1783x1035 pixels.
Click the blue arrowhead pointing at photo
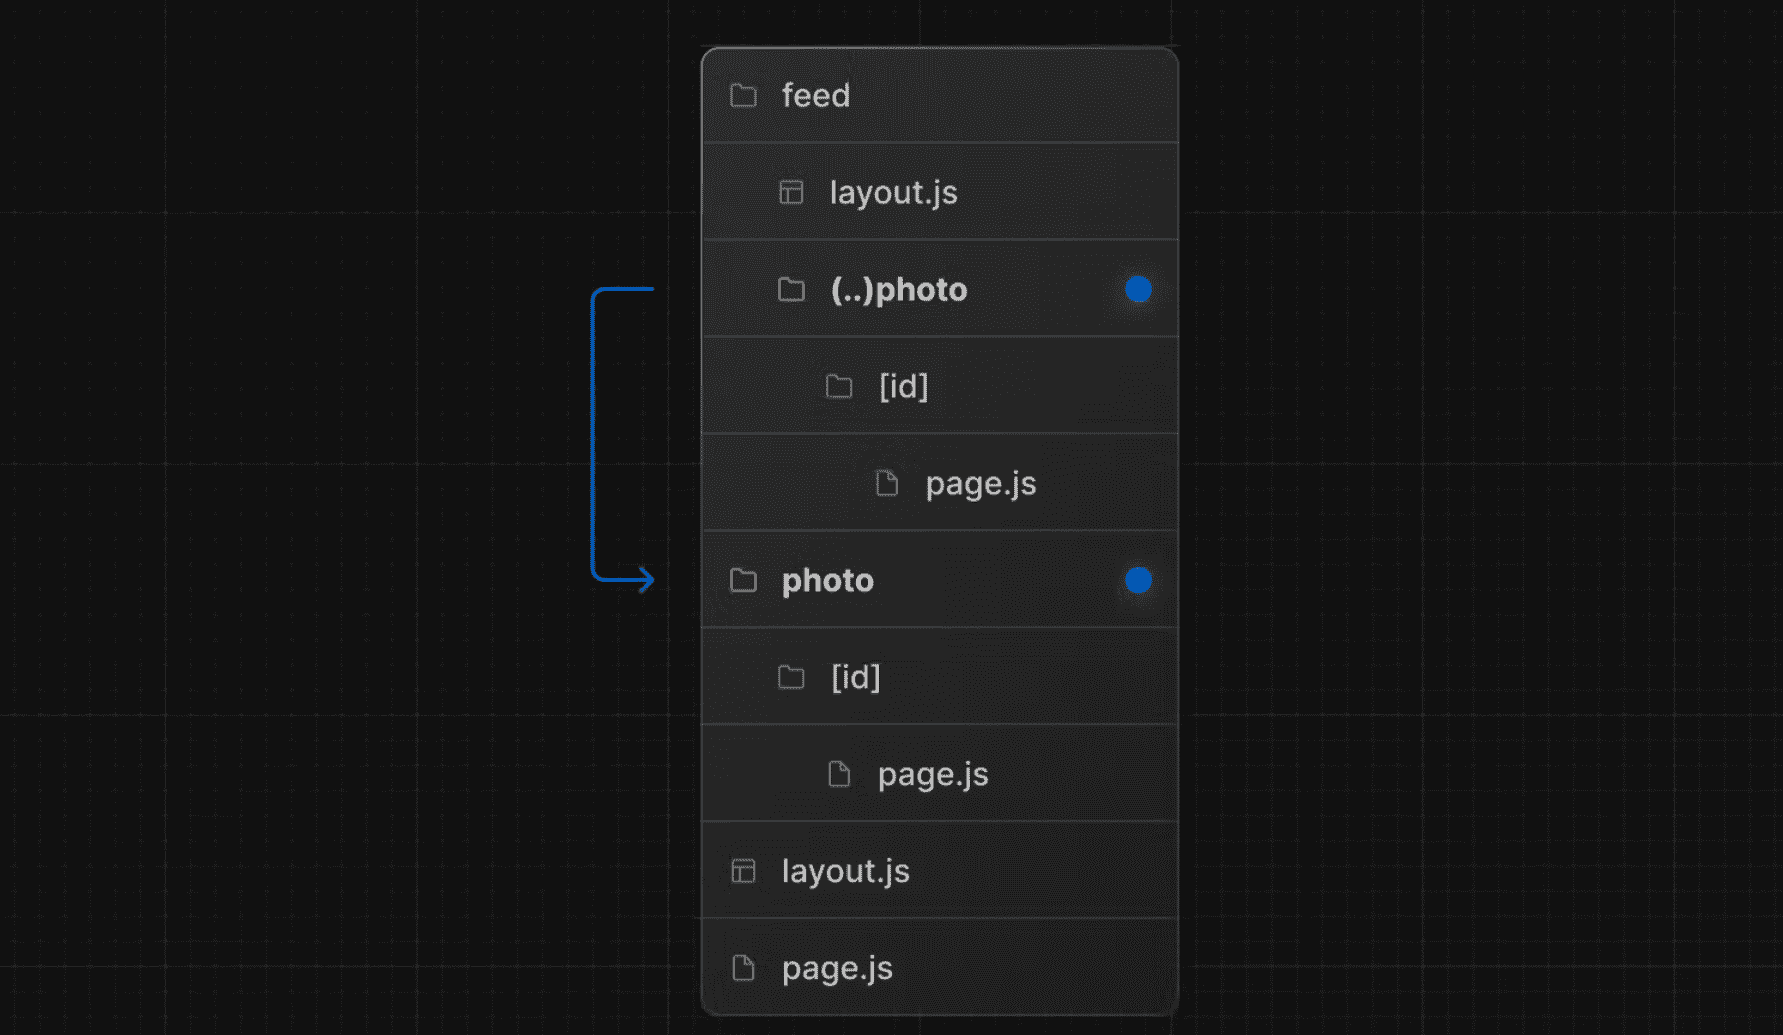tap(646, 580)
